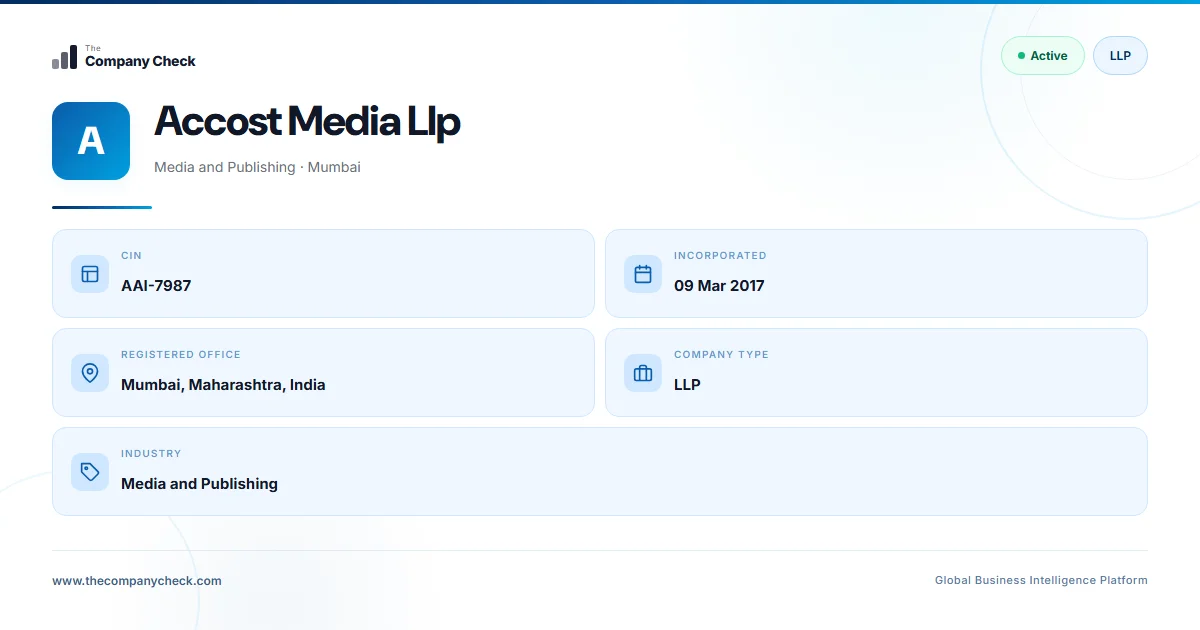Click The Company Check bar-chart logo icon
Viewport: 1200px width, 630px height.
click(x=65, y=57)
